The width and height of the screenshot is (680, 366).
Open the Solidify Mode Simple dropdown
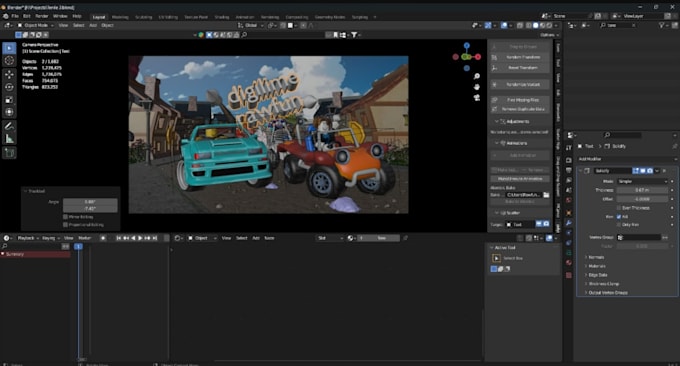[642, 181]
